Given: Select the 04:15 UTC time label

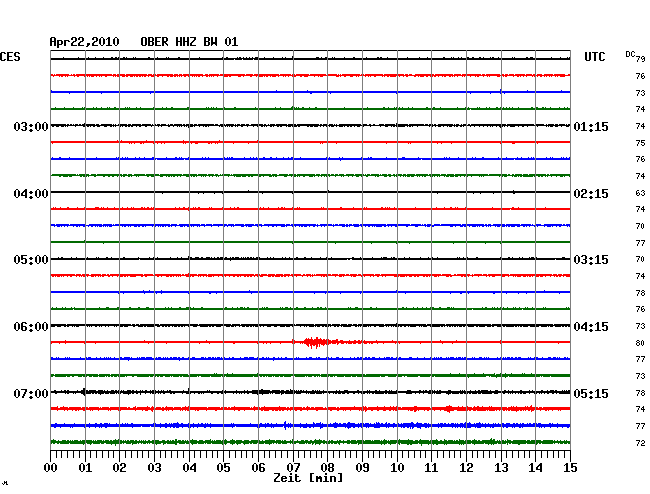Looking at the screenshot, I should tap(591, 327).
